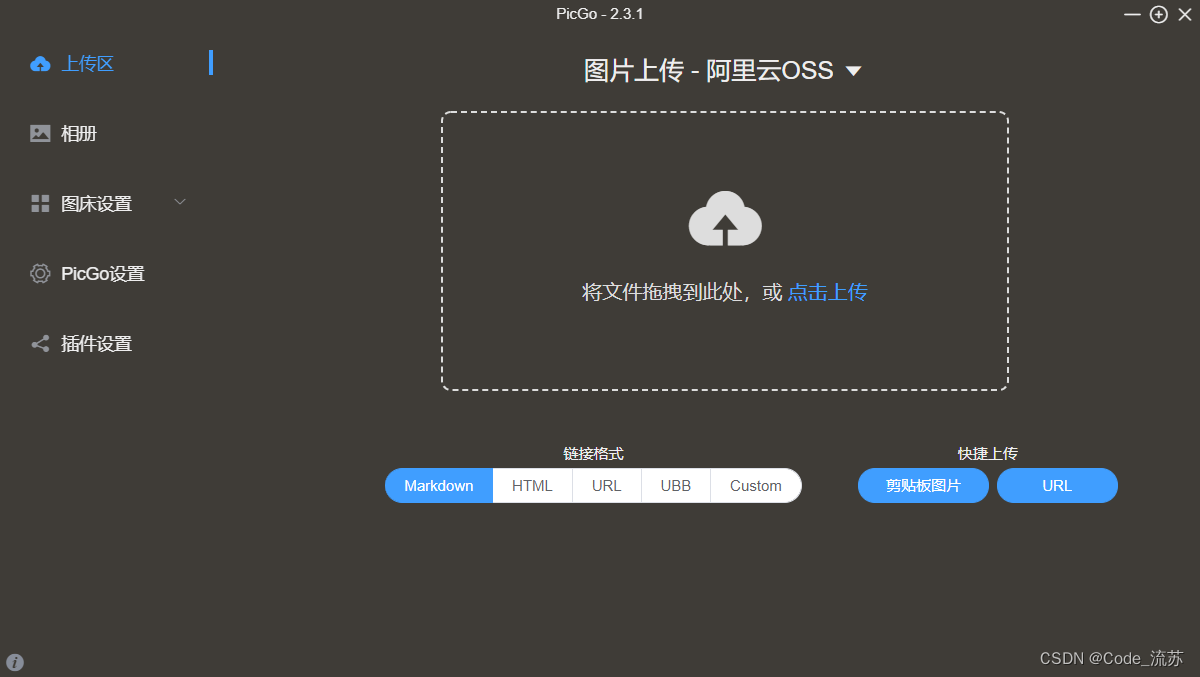Click the 图片上传 - 阿里云OSS title

click(709, 71)
